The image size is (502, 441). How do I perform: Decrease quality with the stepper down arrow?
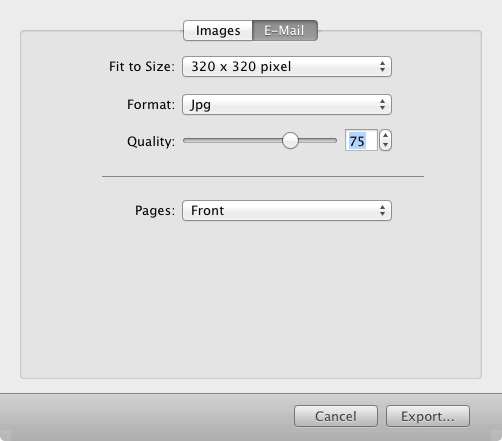[386, 145]
